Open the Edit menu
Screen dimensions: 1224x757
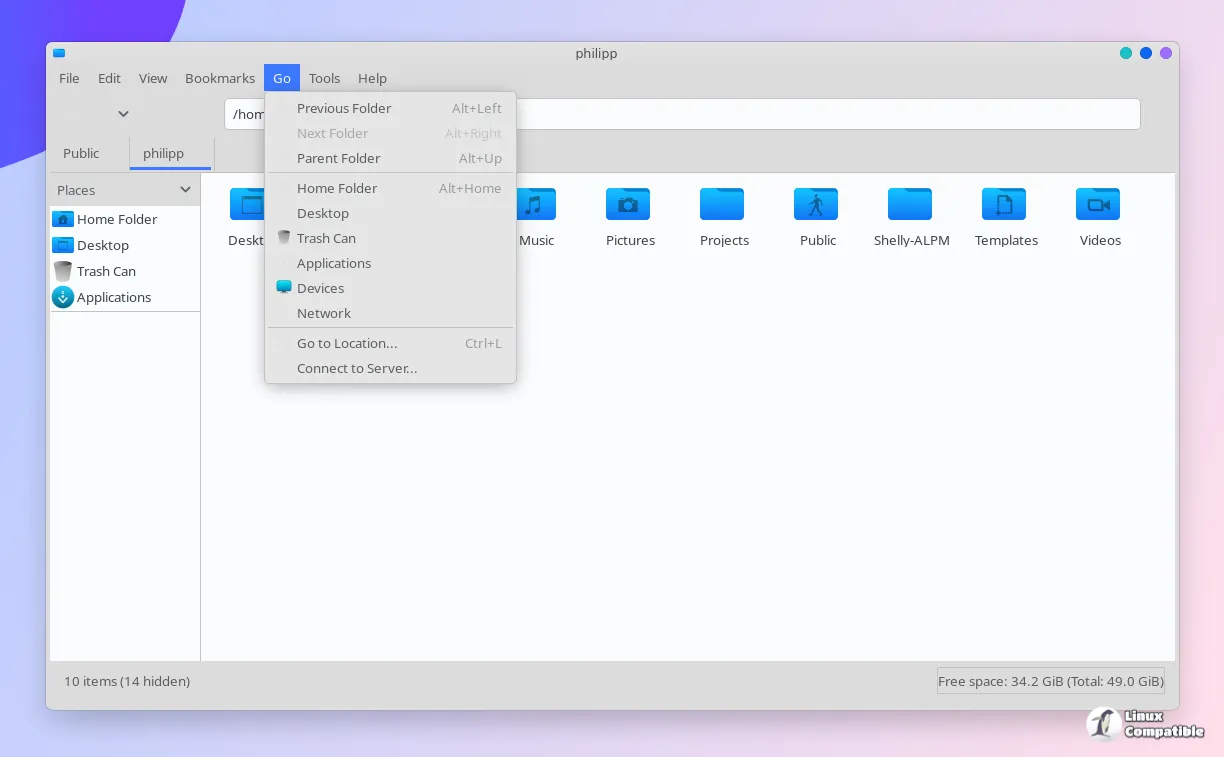pos(109,78)
